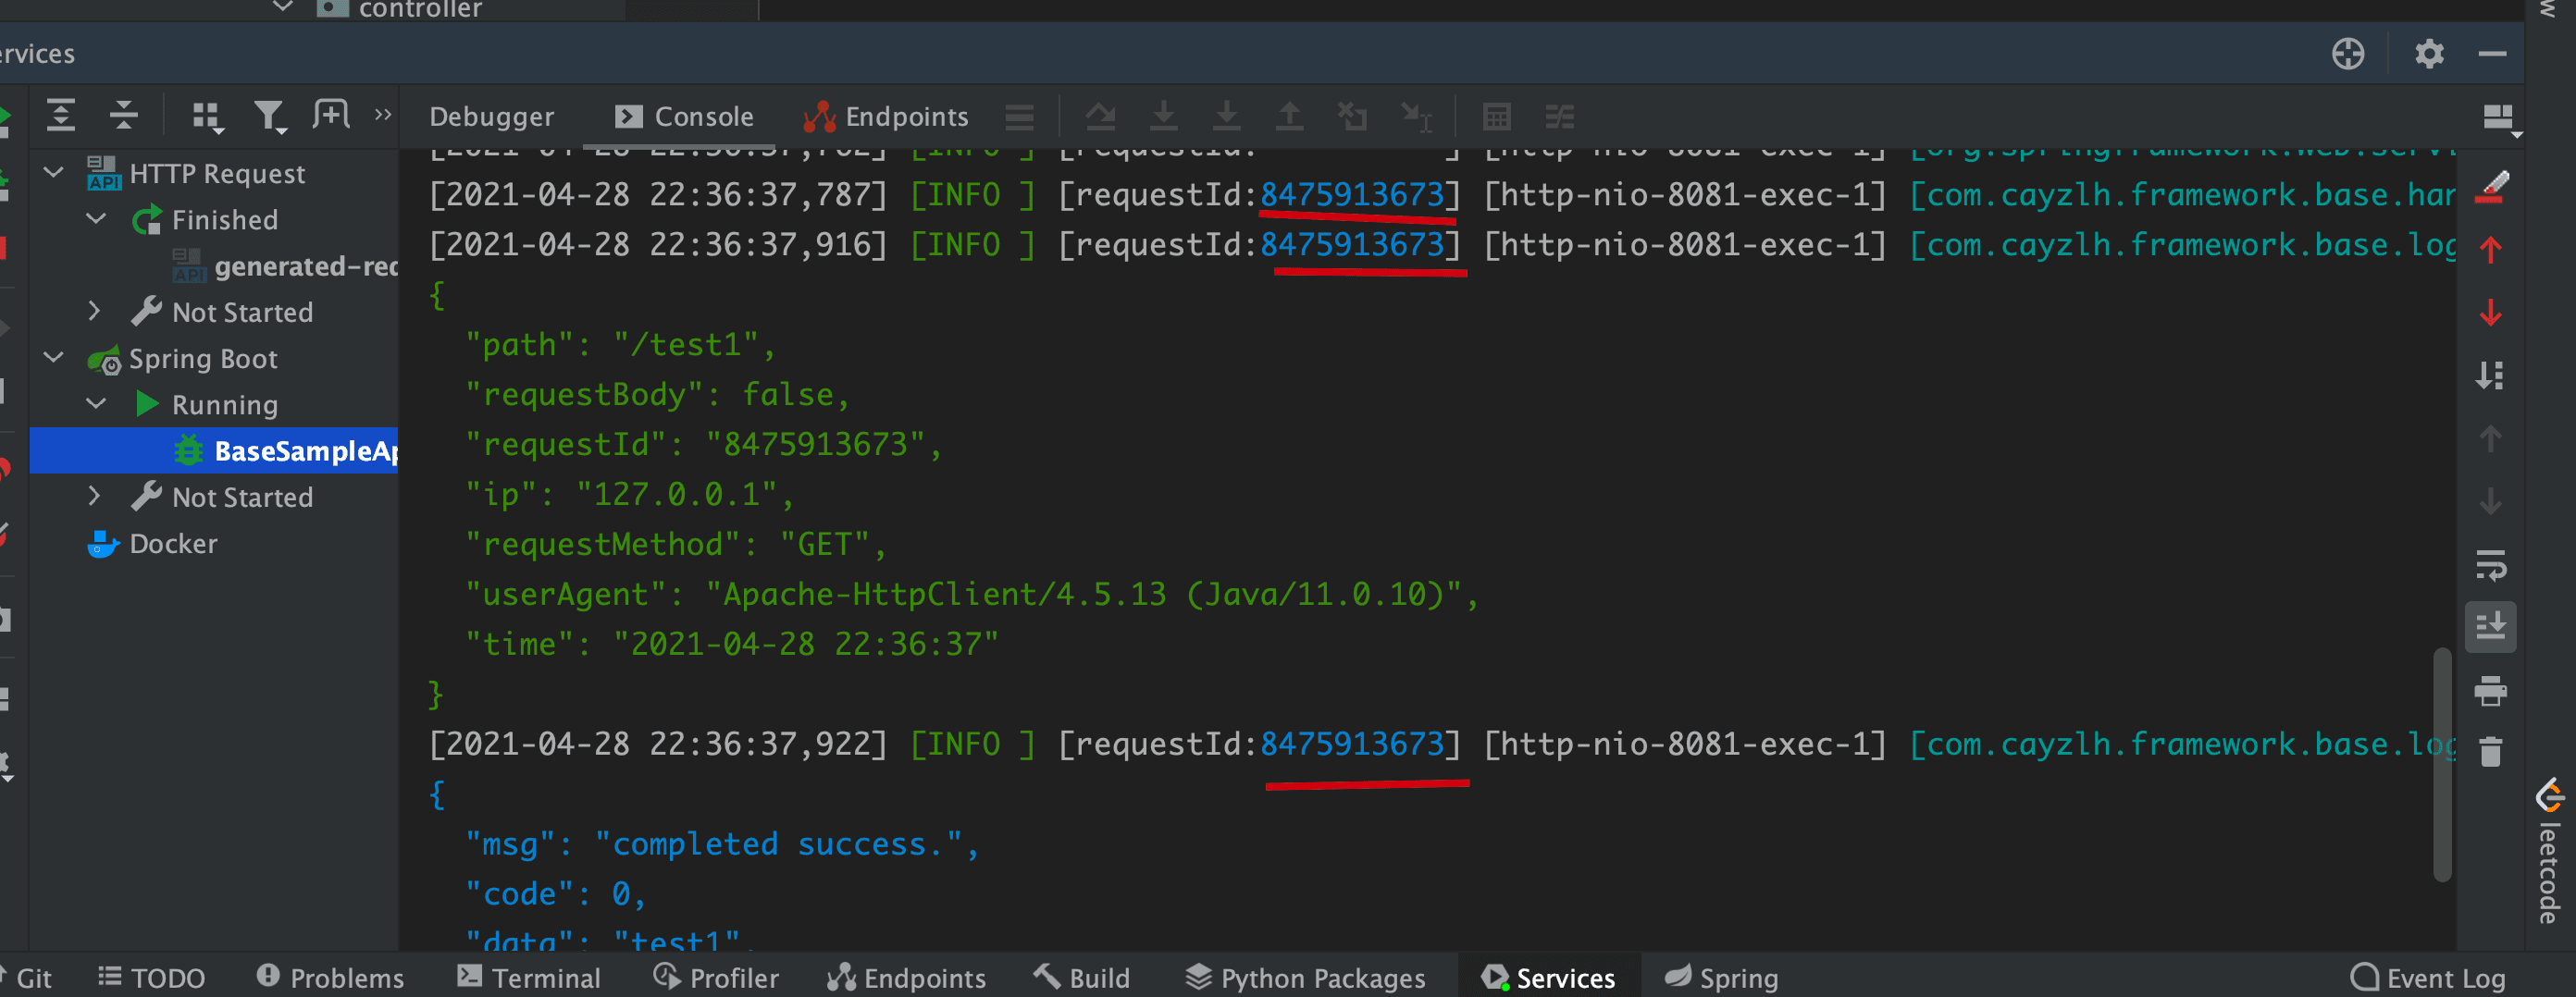Open the TODO tool window
The height and width of the screenshot is (997, 2576).
pos(152,977)
